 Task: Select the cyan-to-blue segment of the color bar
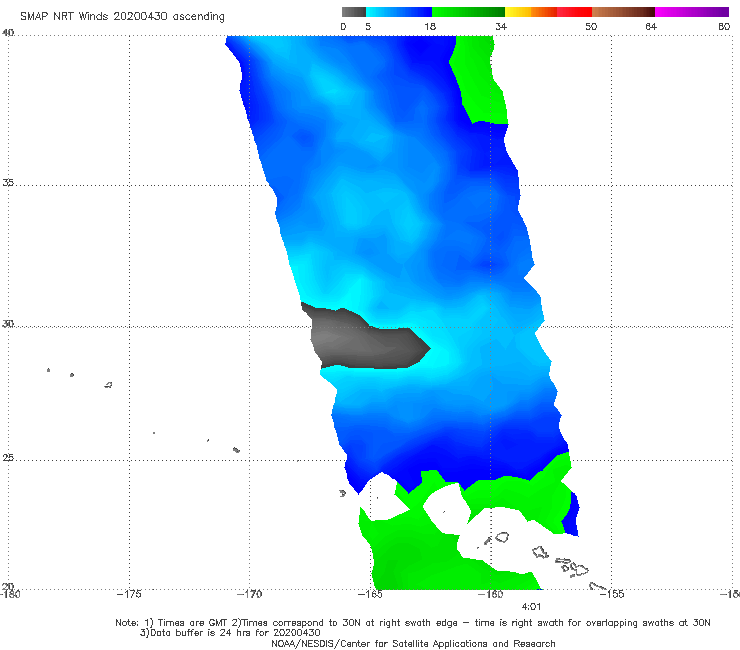pos(399,12)
